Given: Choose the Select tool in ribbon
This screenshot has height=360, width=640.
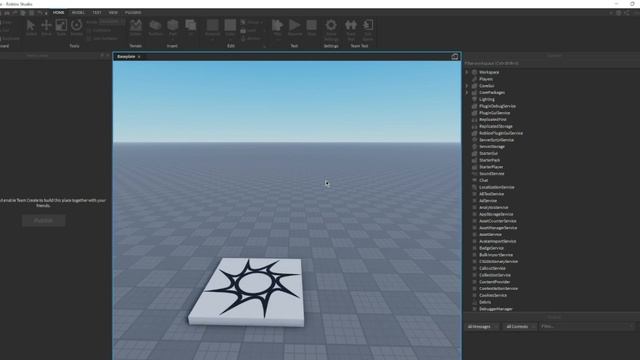Looking at the screenshot, I should [31, 28].
